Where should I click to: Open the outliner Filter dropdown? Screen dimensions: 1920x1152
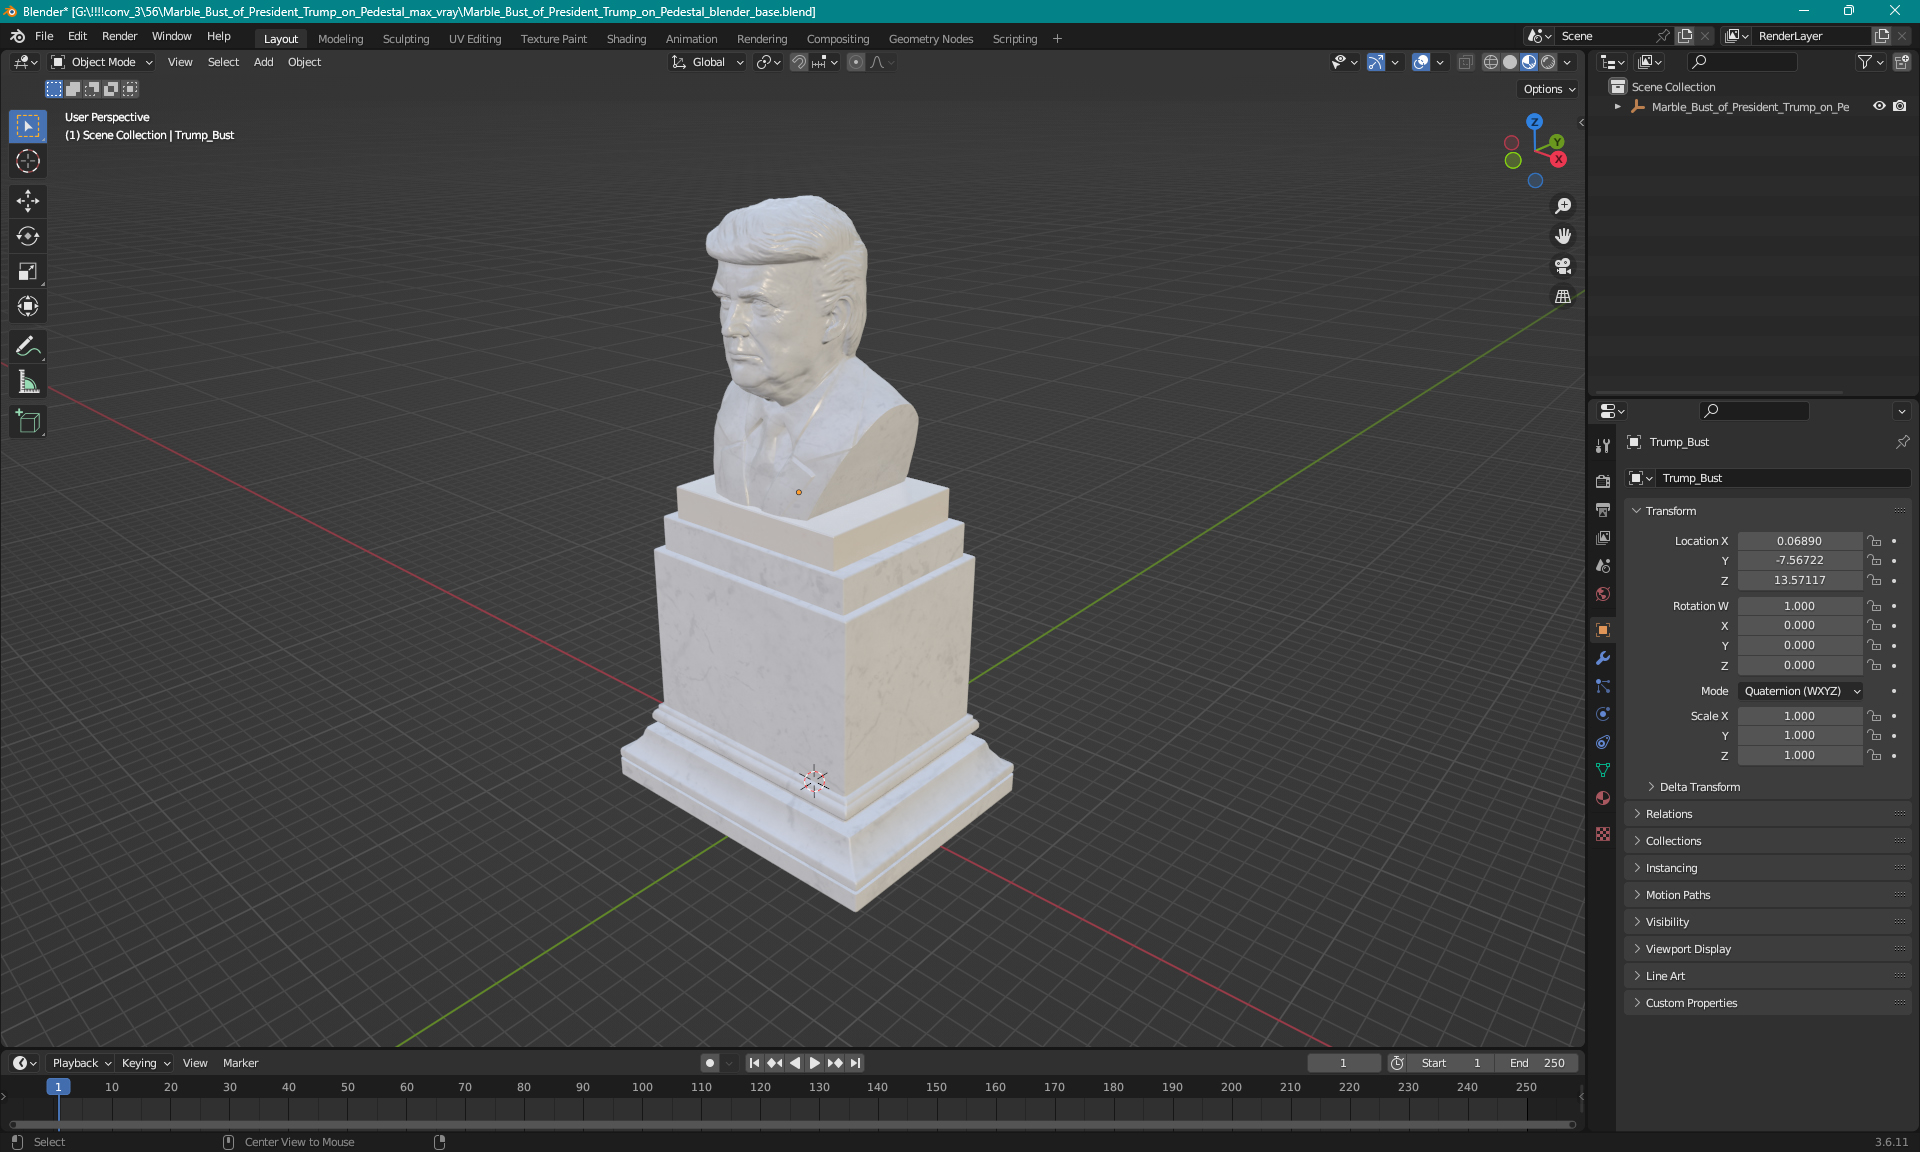pos(1870,62)
